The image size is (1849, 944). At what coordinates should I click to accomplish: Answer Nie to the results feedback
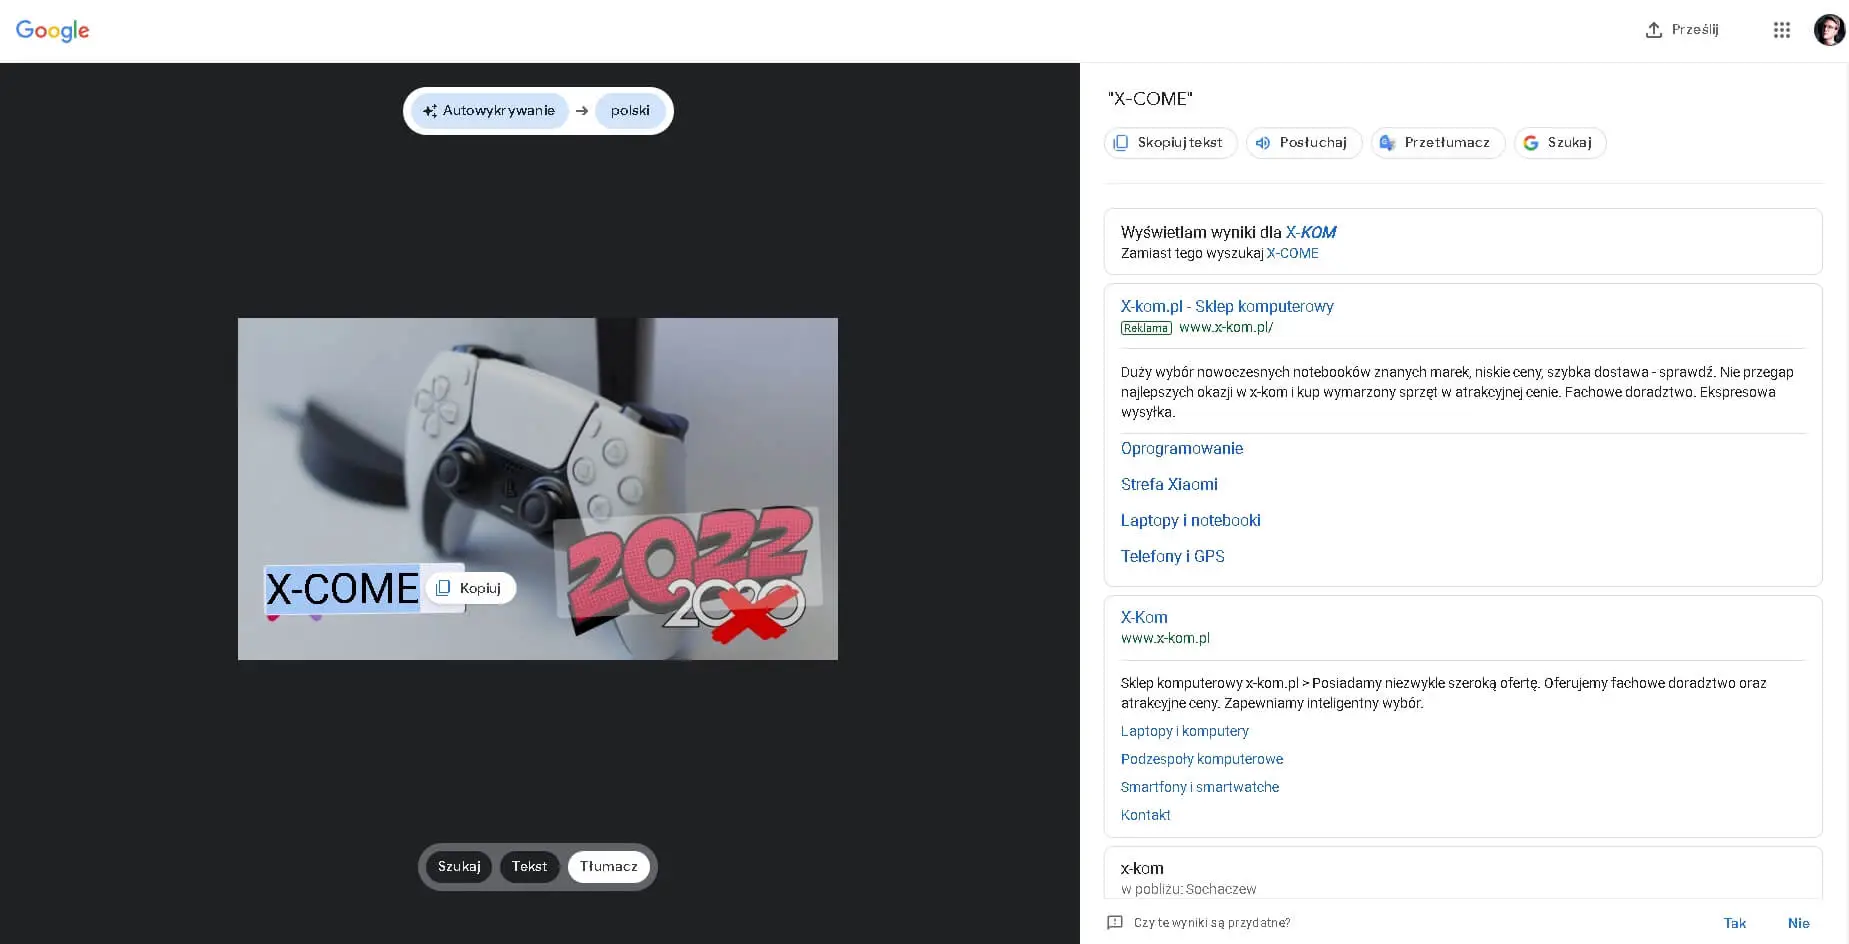click(x=1798, y=923)
